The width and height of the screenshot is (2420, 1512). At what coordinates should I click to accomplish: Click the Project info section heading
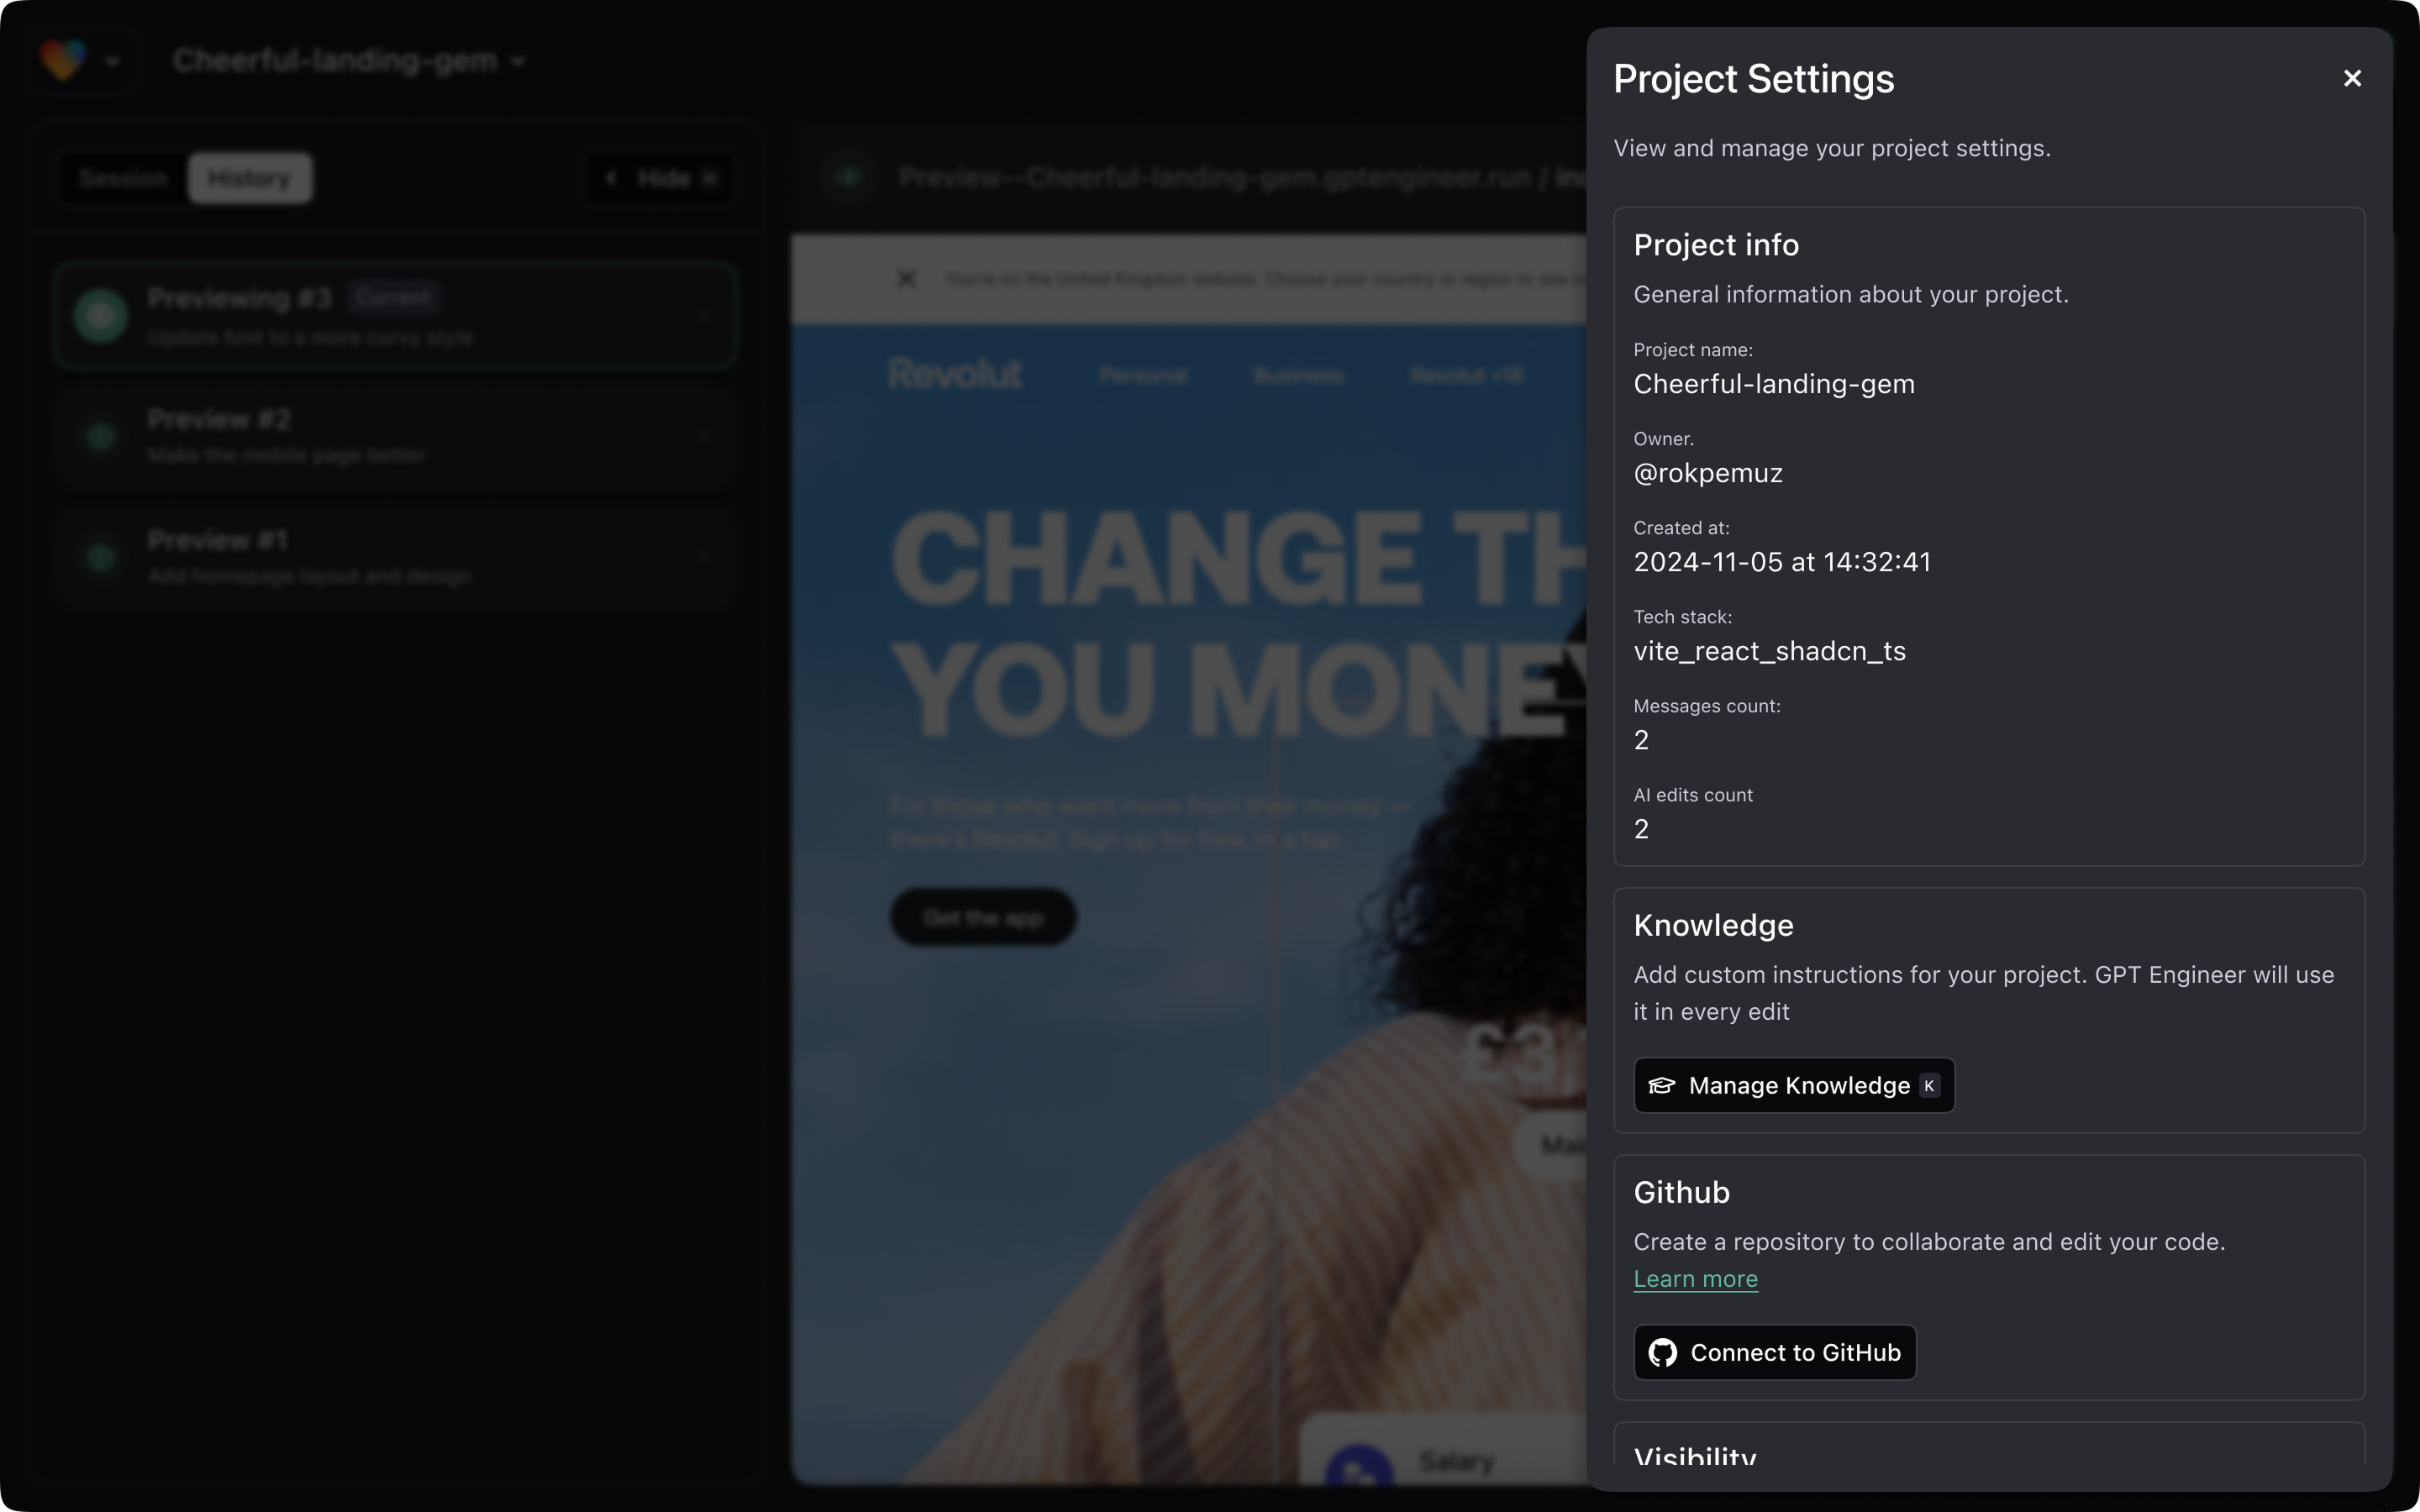[1716, 245]
